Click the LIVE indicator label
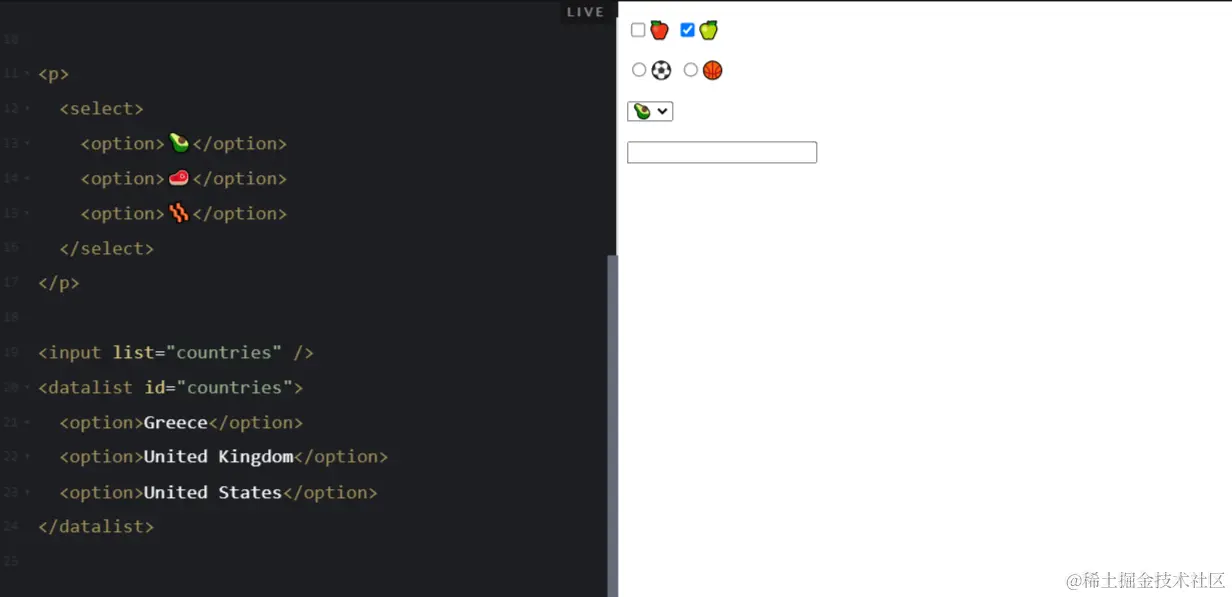 [585, 12]
